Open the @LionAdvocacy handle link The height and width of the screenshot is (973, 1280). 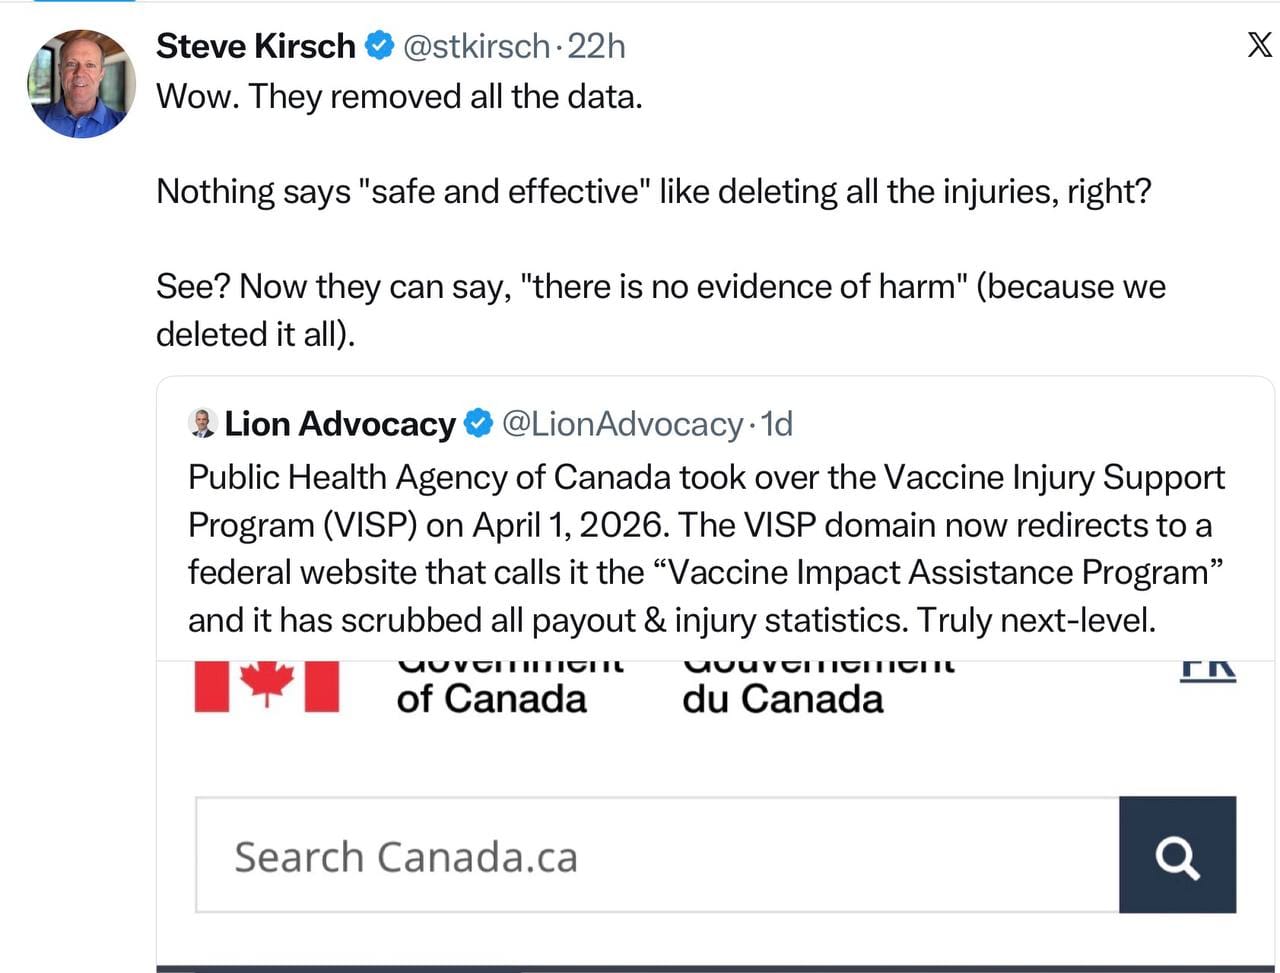[x=621, y=424]
